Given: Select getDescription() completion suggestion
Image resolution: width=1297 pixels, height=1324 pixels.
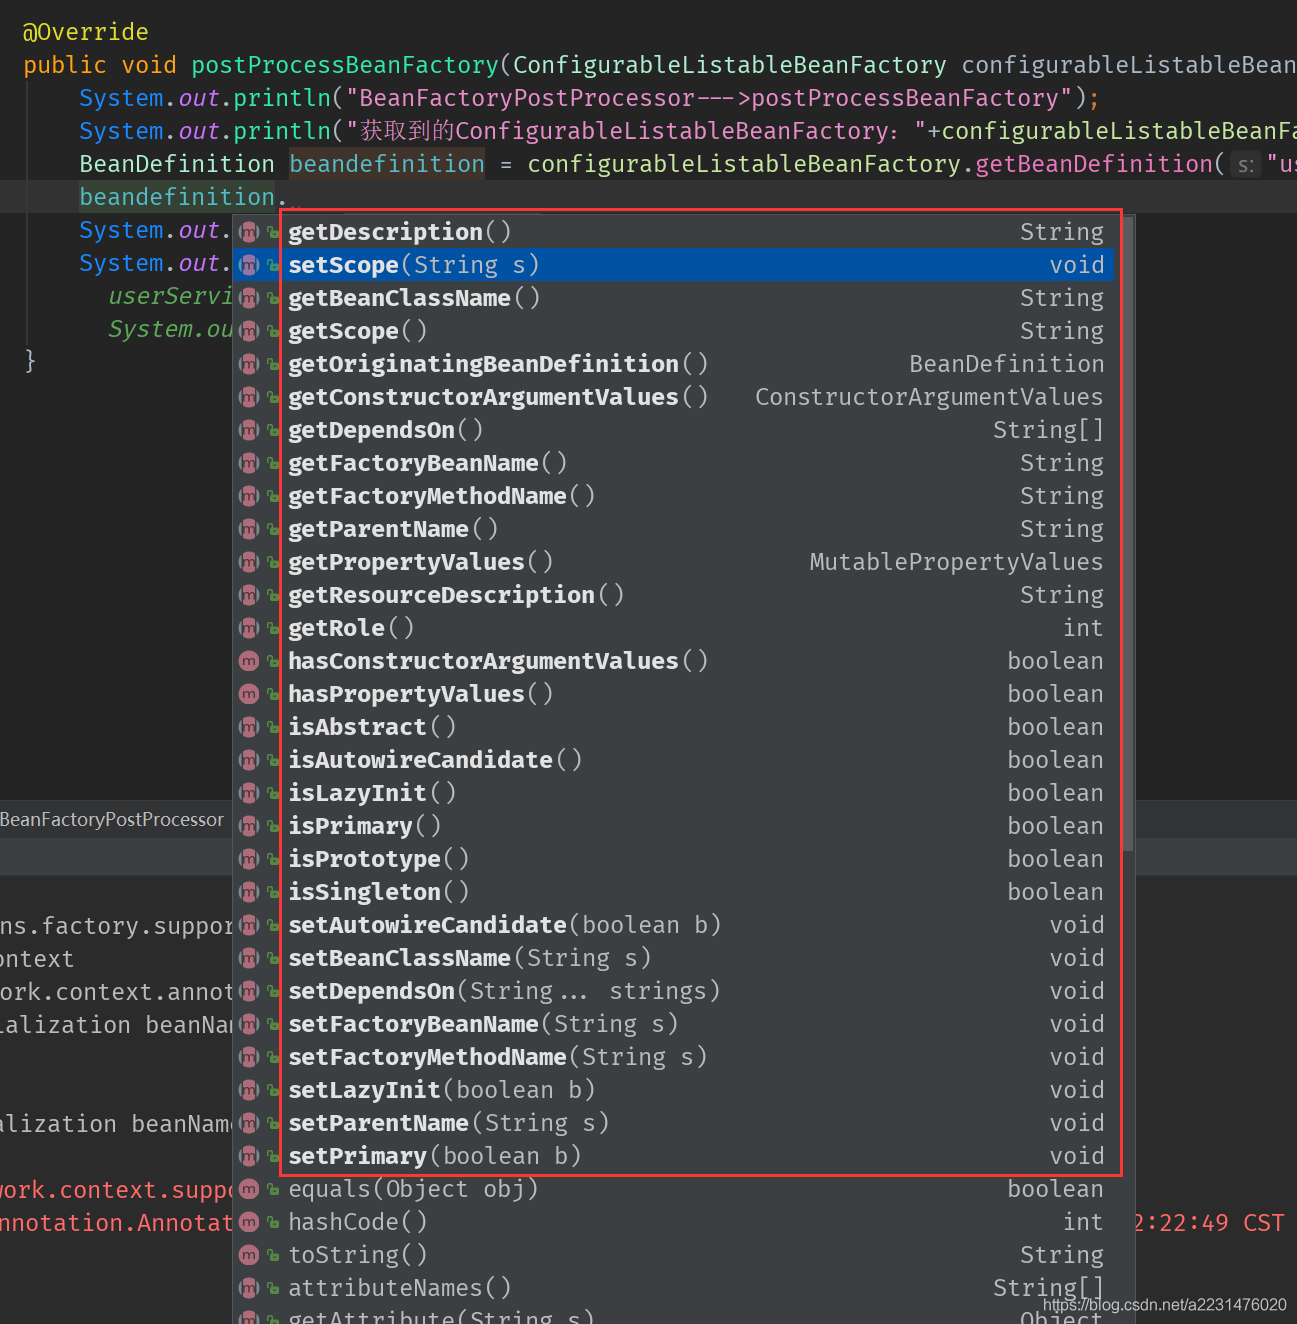Looking at the screenshot, I should tap(675, 232).
